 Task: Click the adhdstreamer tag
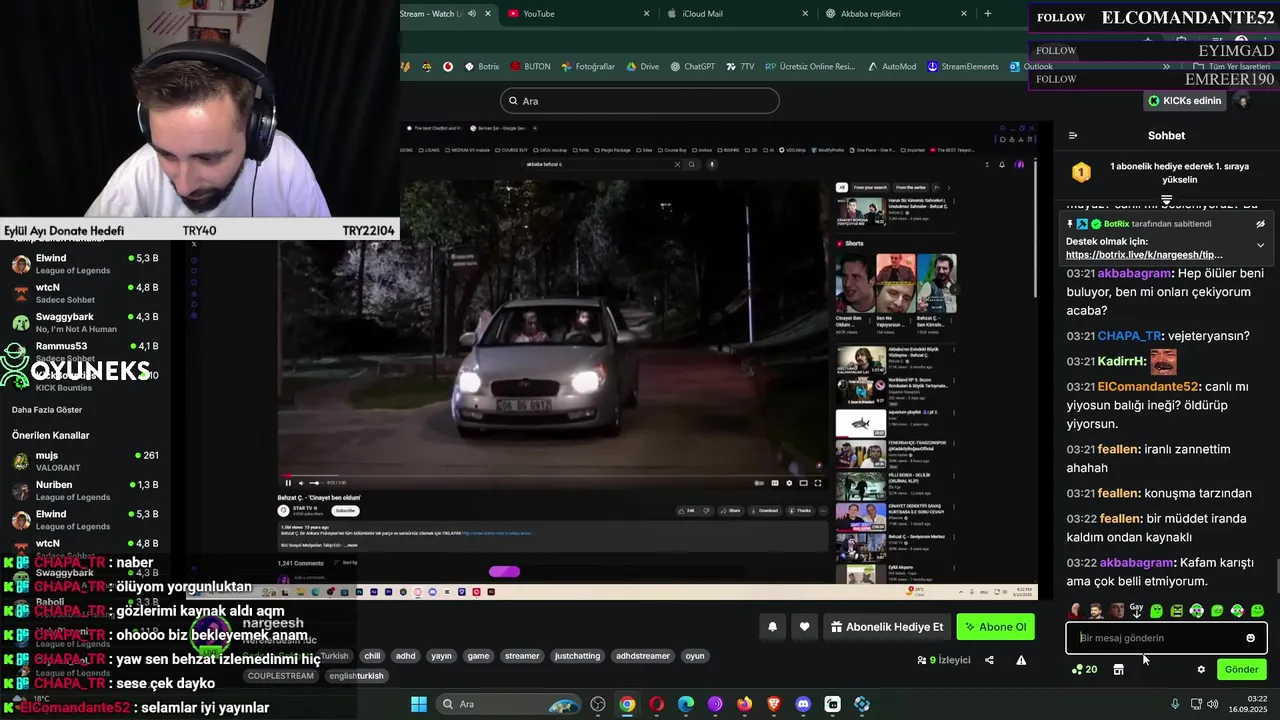(642, 656)
